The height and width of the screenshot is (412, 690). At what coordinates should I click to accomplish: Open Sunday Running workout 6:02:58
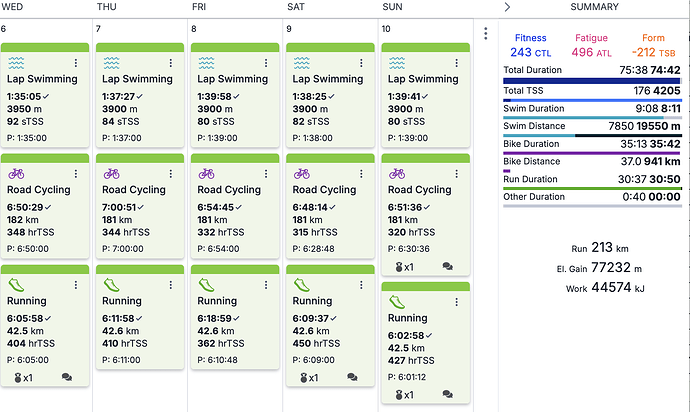point(426,342)
